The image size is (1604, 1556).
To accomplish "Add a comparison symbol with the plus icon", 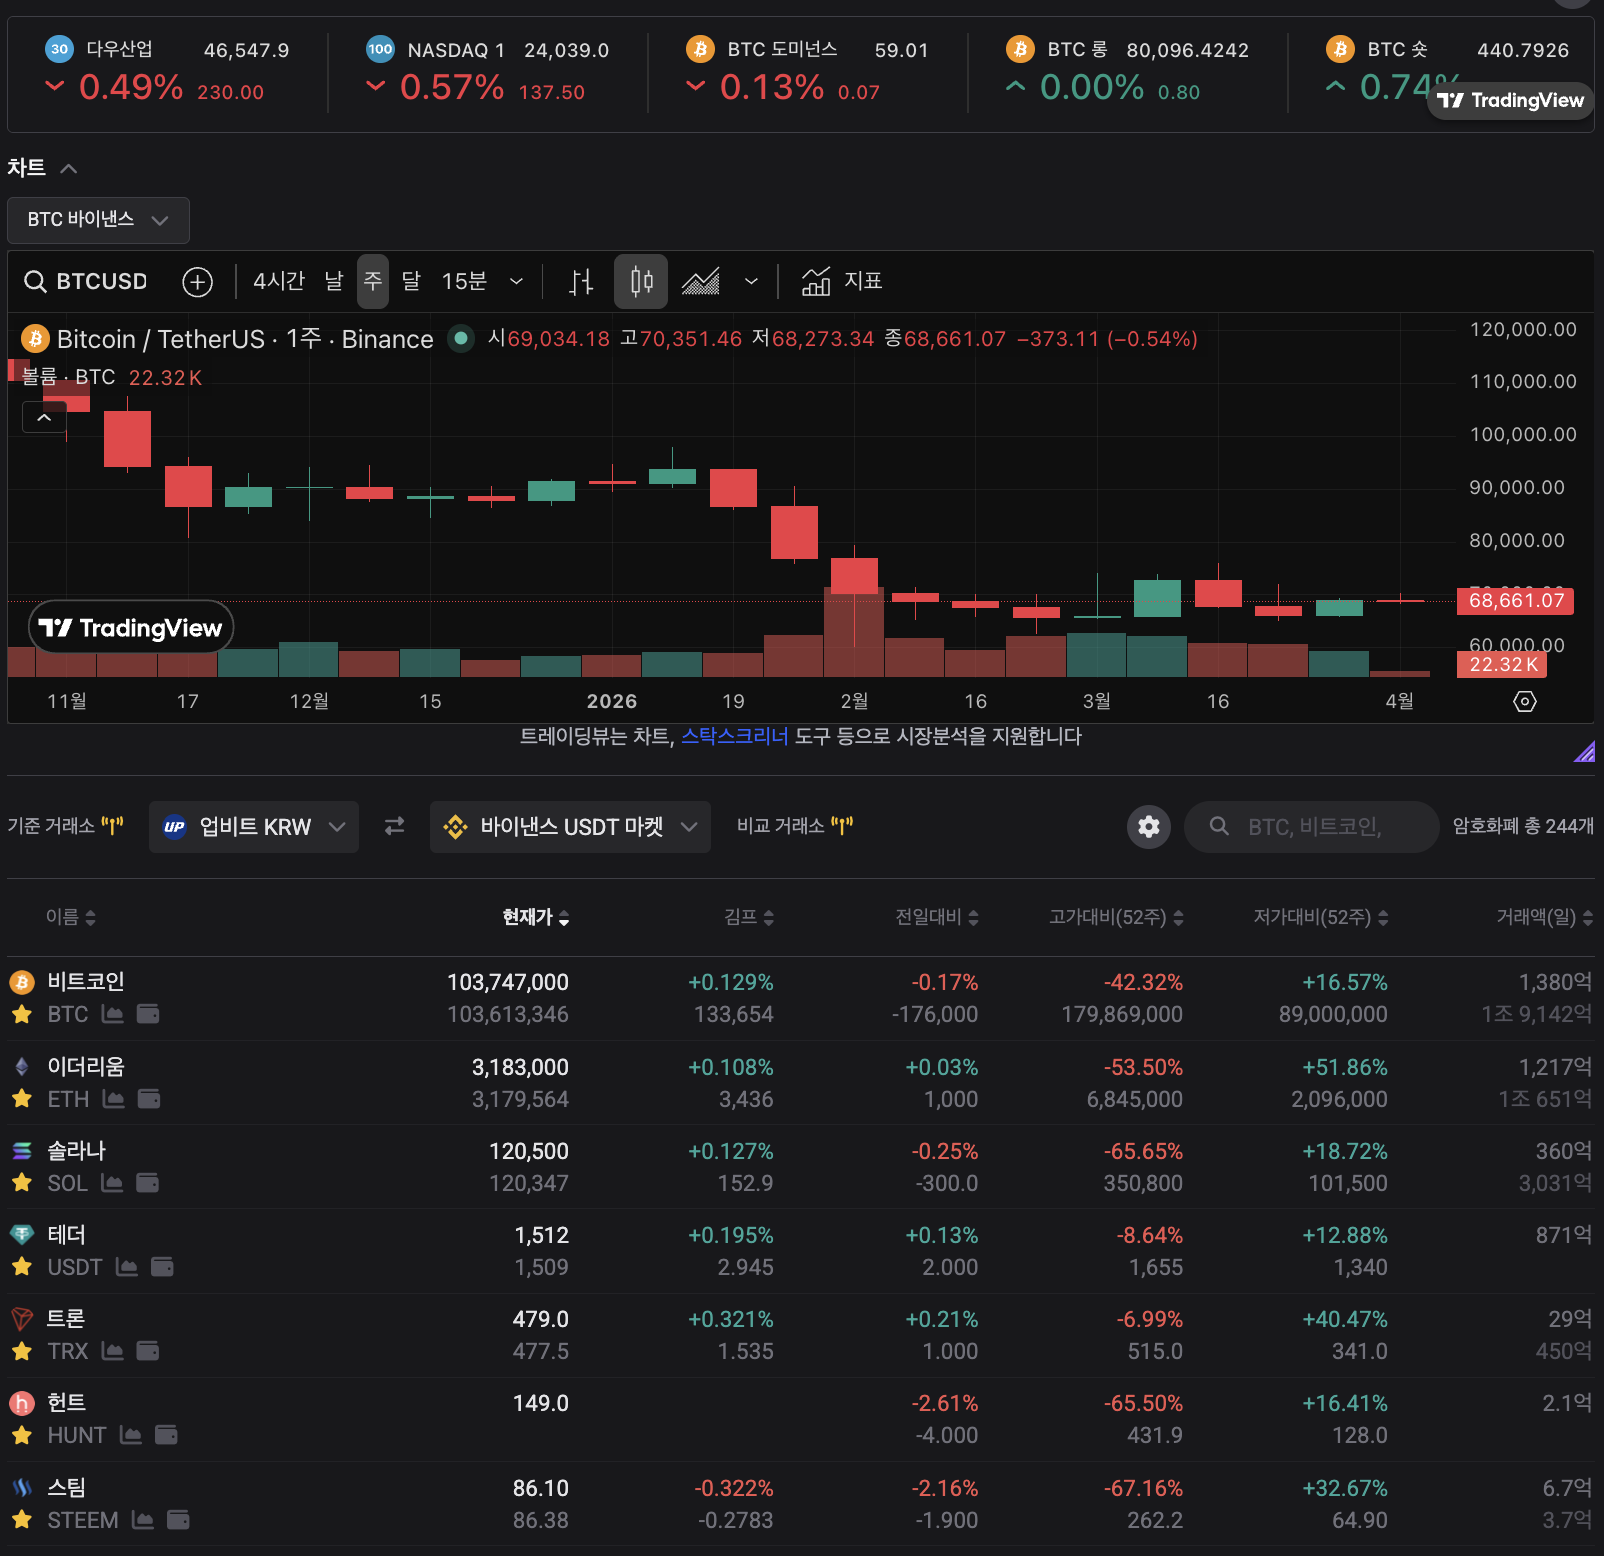I will [x=198, y=282].
